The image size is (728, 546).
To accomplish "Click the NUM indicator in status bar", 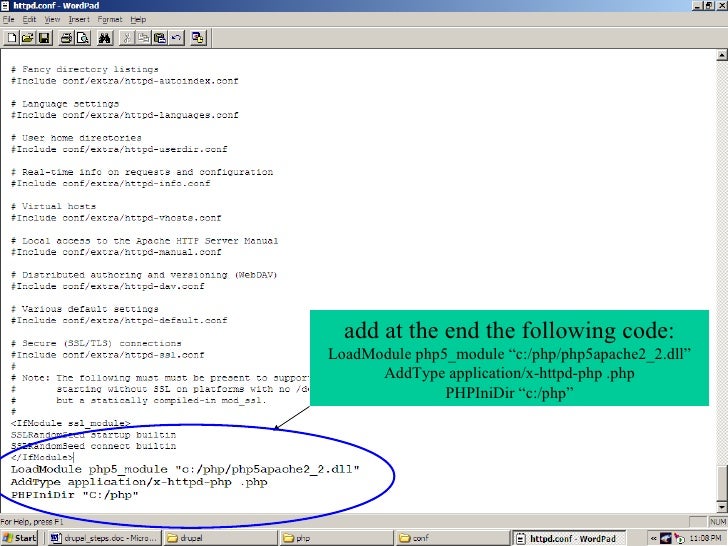I will pyautogui.click(x=718, y=522).
